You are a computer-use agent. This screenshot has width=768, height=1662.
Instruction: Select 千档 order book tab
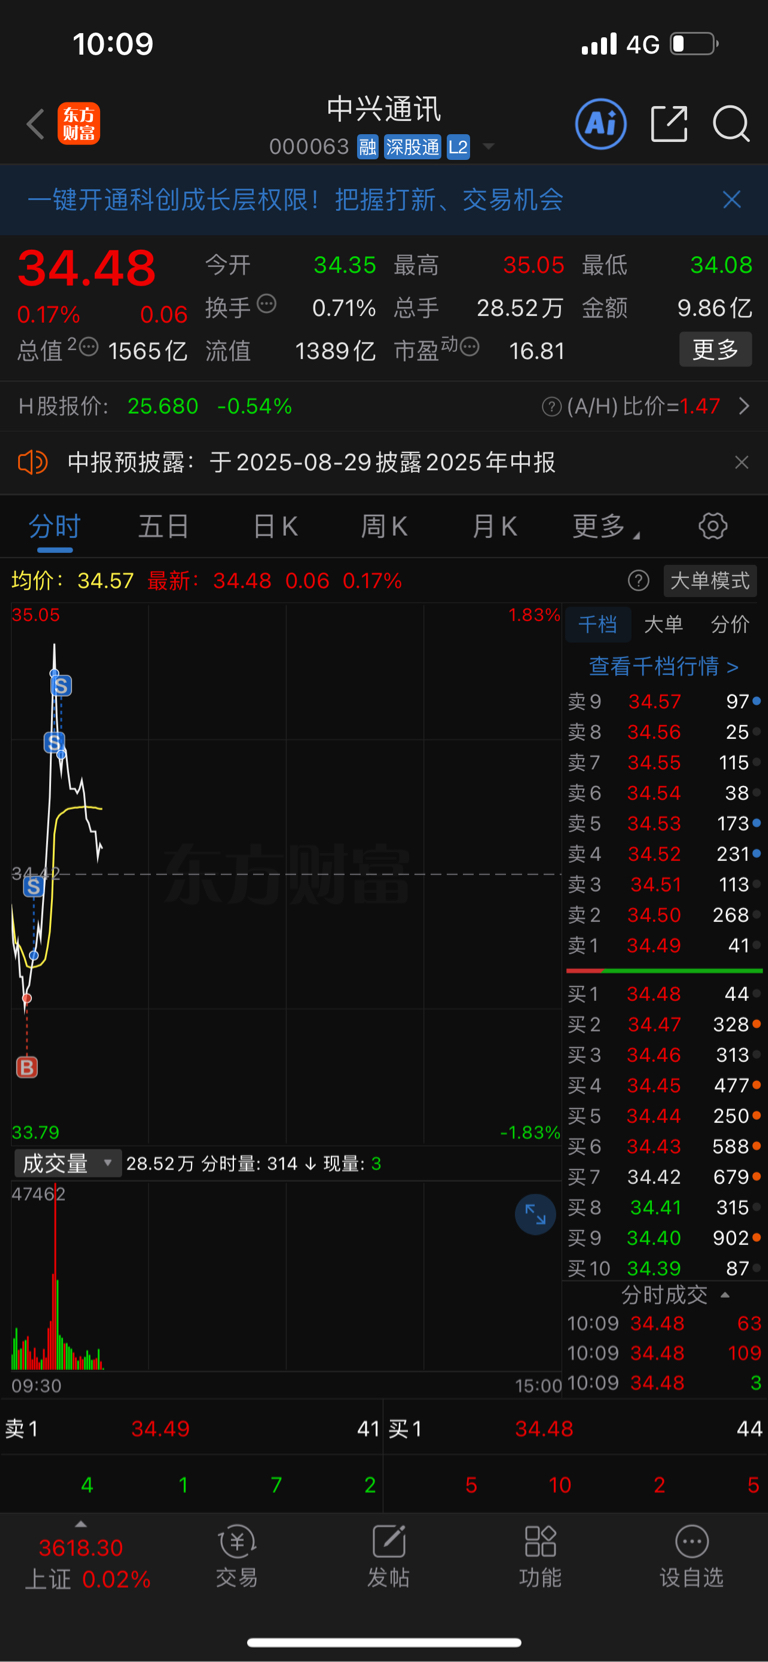pos(597,624)
